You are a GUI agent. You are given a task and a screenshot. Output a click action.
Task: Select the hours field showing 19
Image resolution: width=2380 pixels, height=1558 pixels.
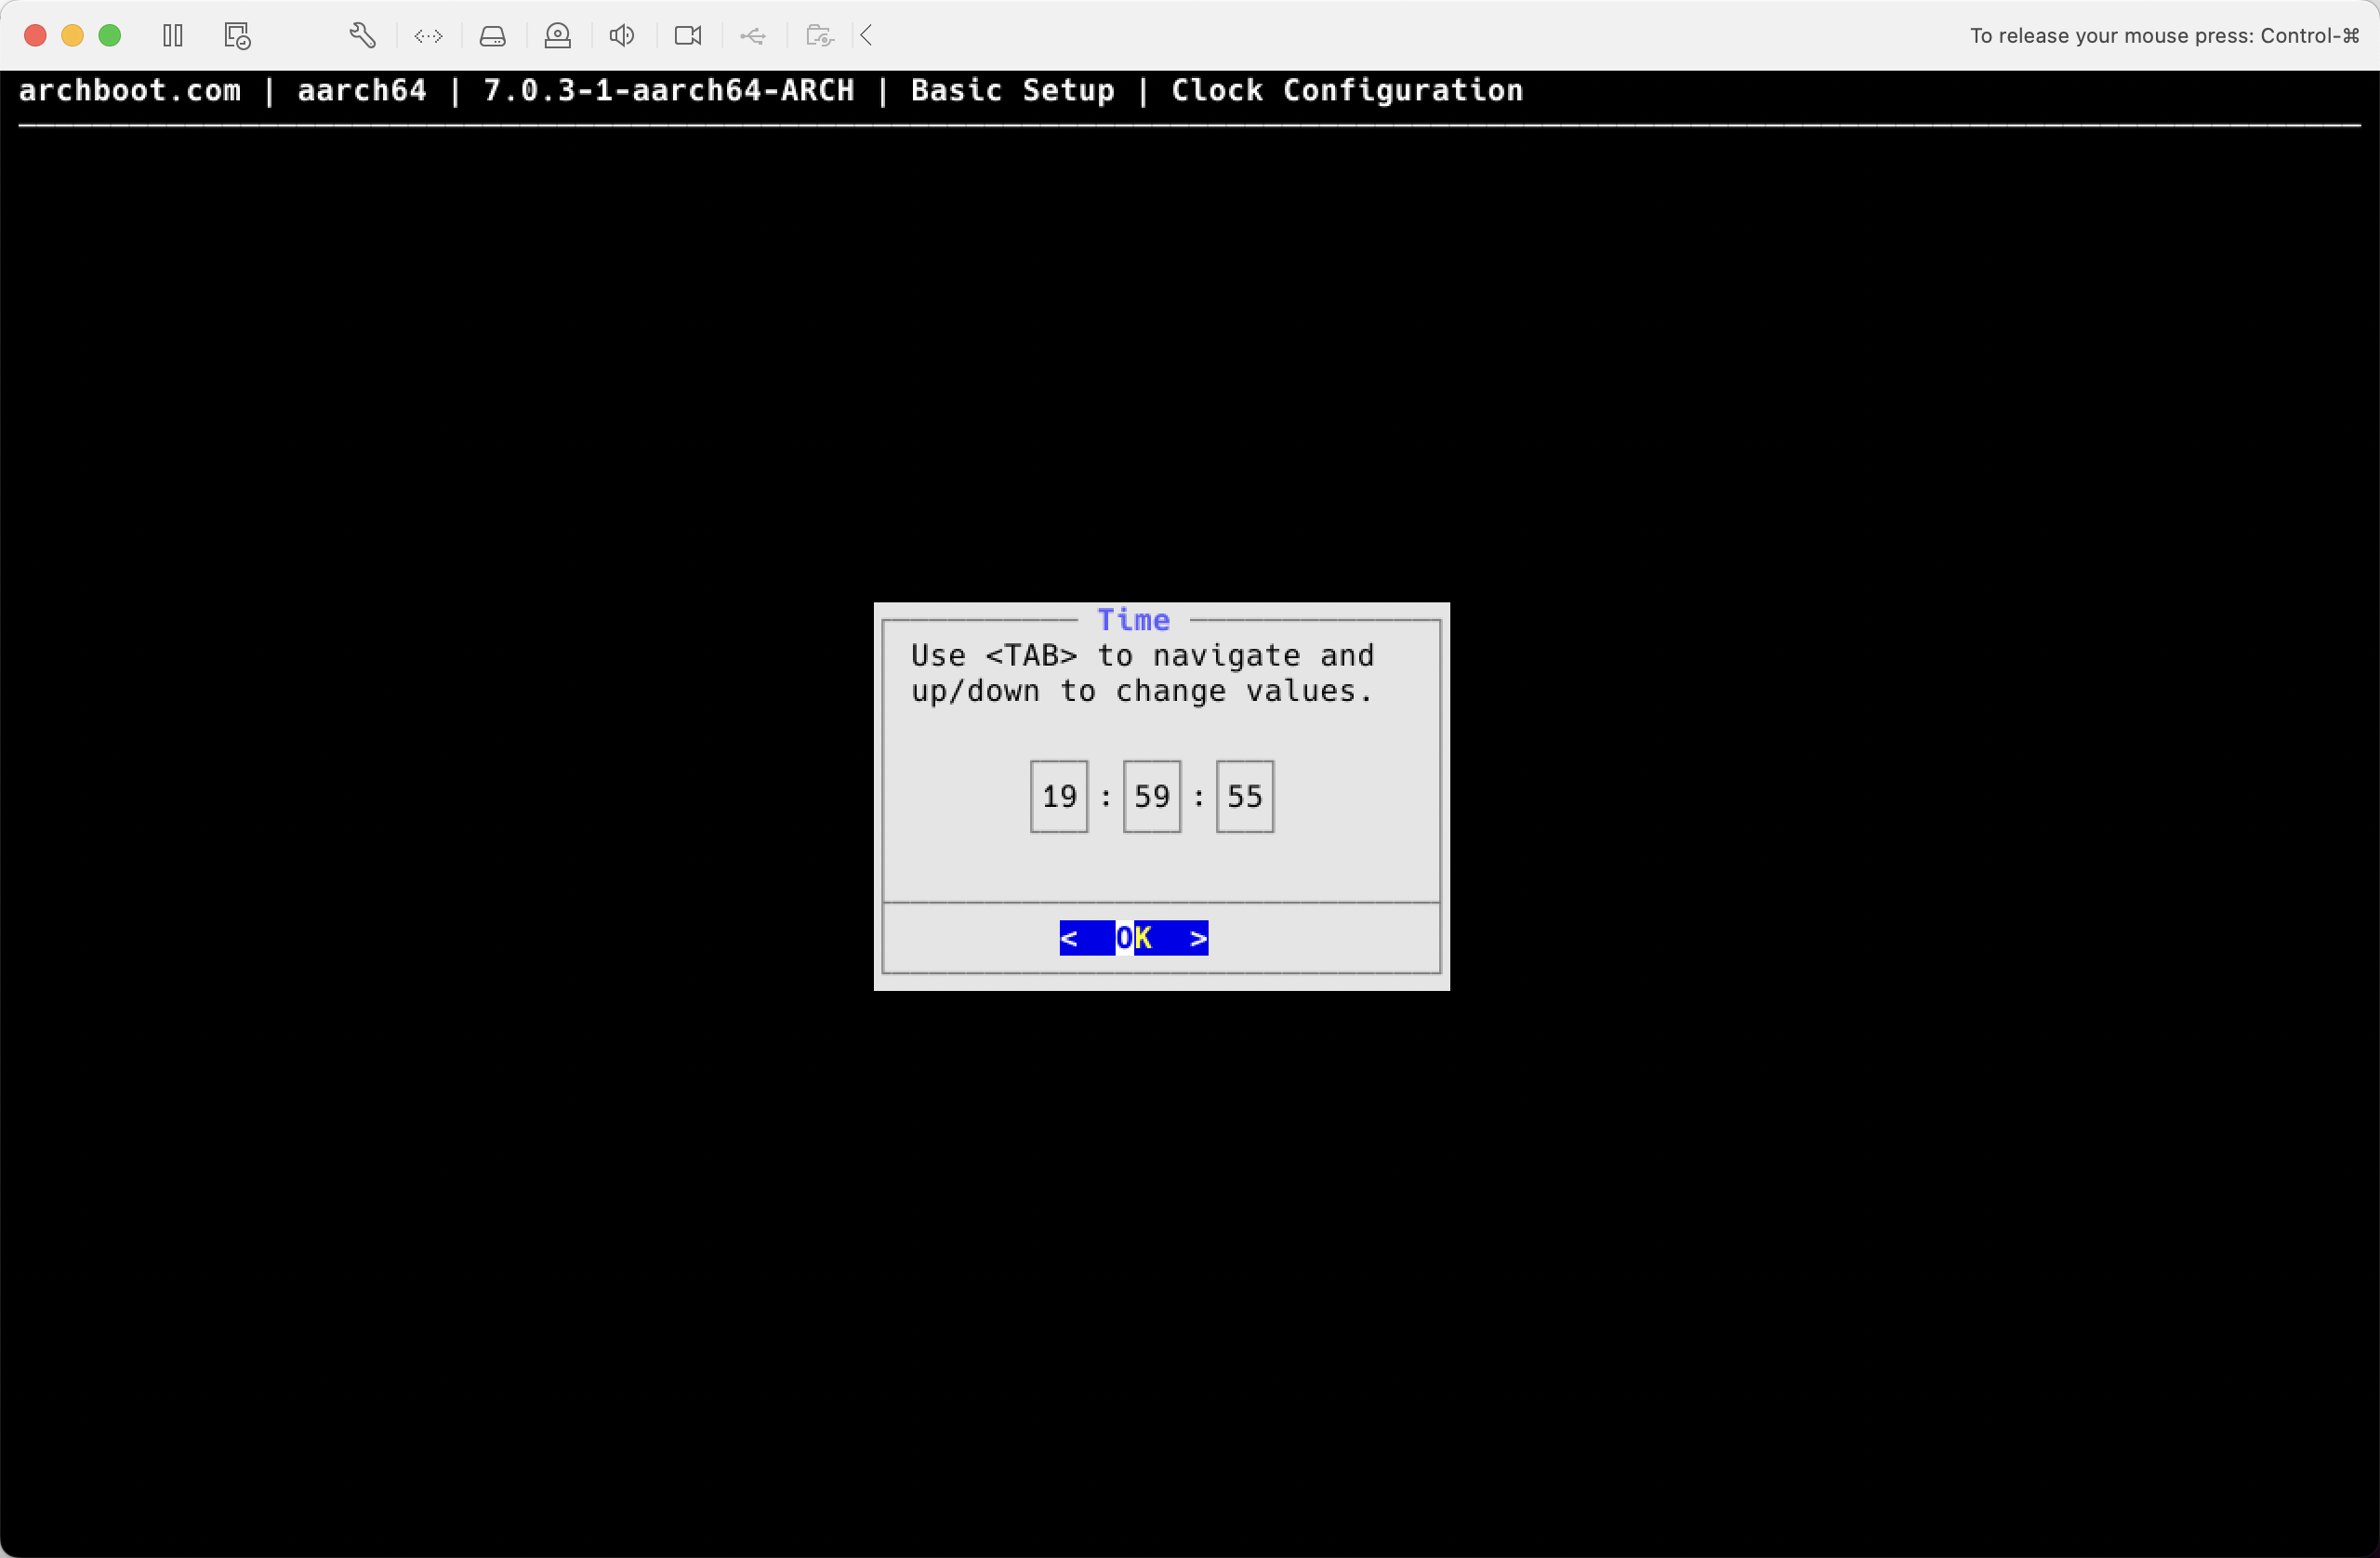click(x=1059, y=796)
